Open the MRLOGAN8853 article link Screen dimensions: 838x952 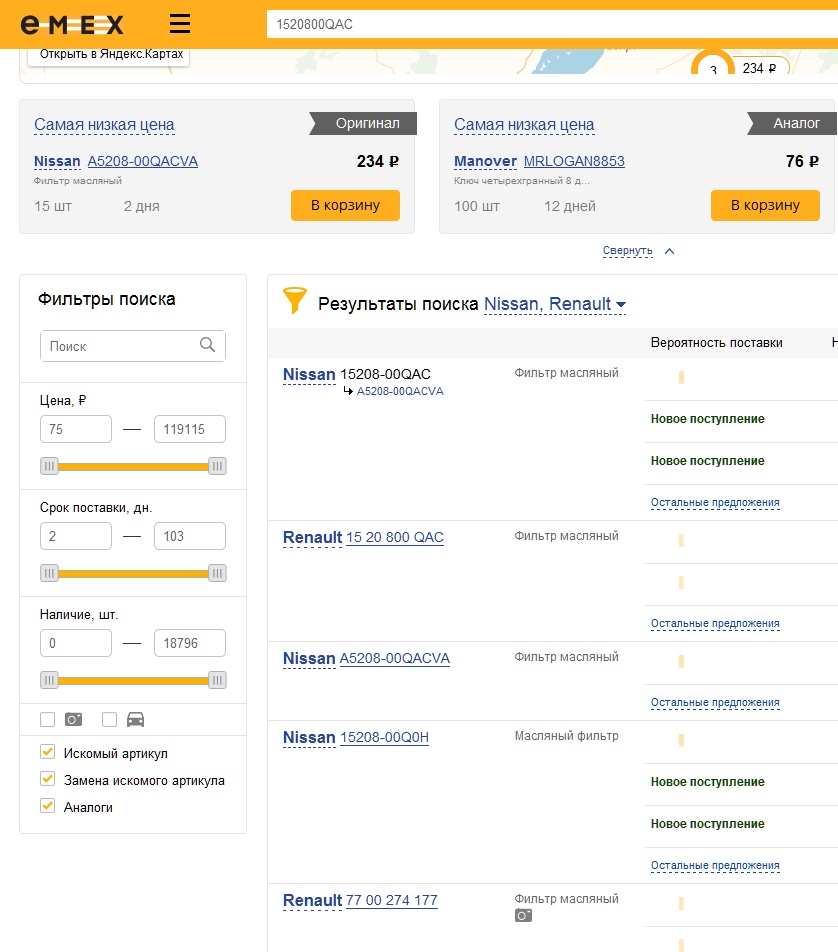[x=574, y=161]
